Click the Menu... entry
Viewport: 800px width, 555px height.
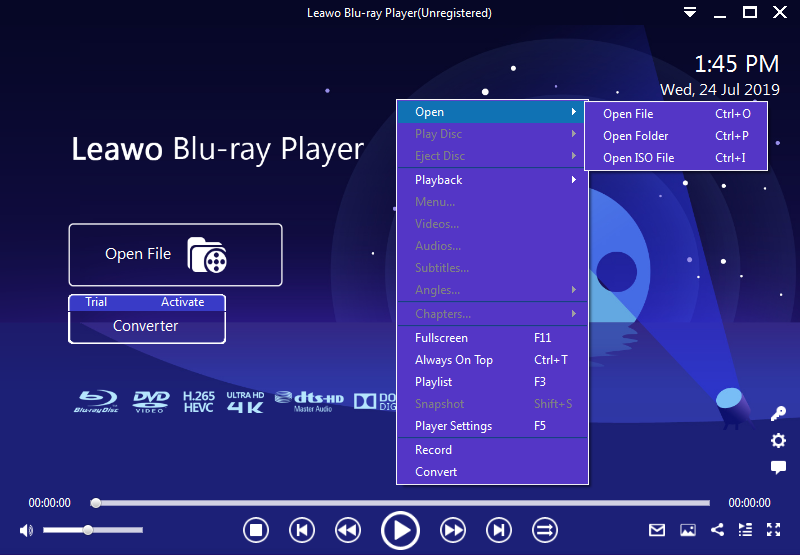click(x=492, y=202)
